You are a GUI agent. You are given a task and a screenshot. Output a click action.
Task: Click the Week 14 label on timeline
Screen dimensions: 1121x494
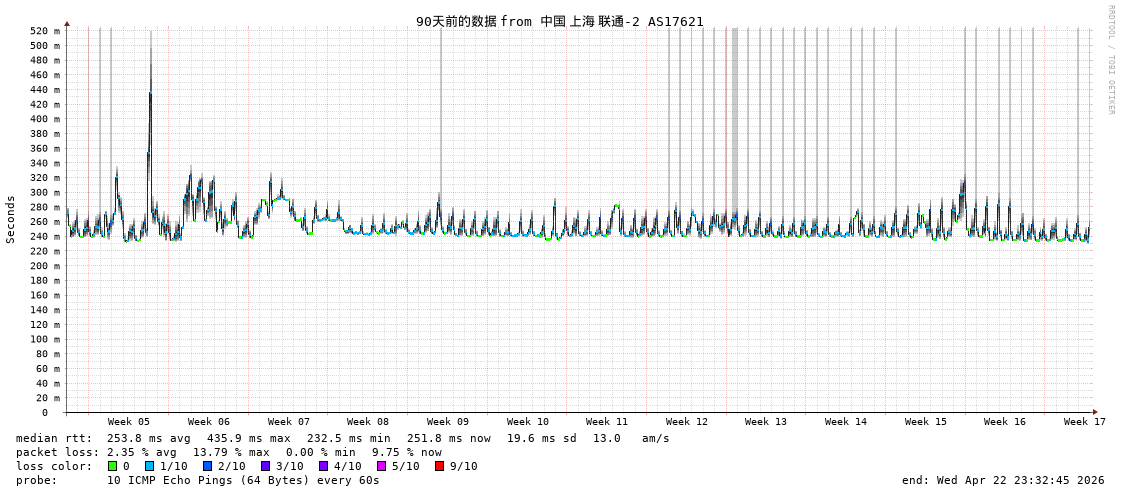pos(846,422)
